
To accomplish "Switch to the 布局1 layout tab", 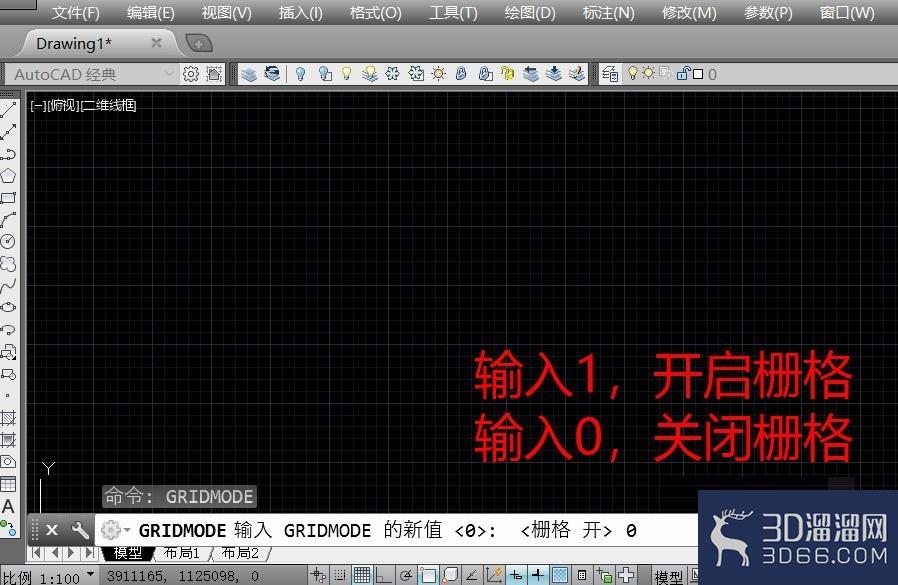I will tap(182, 553).
